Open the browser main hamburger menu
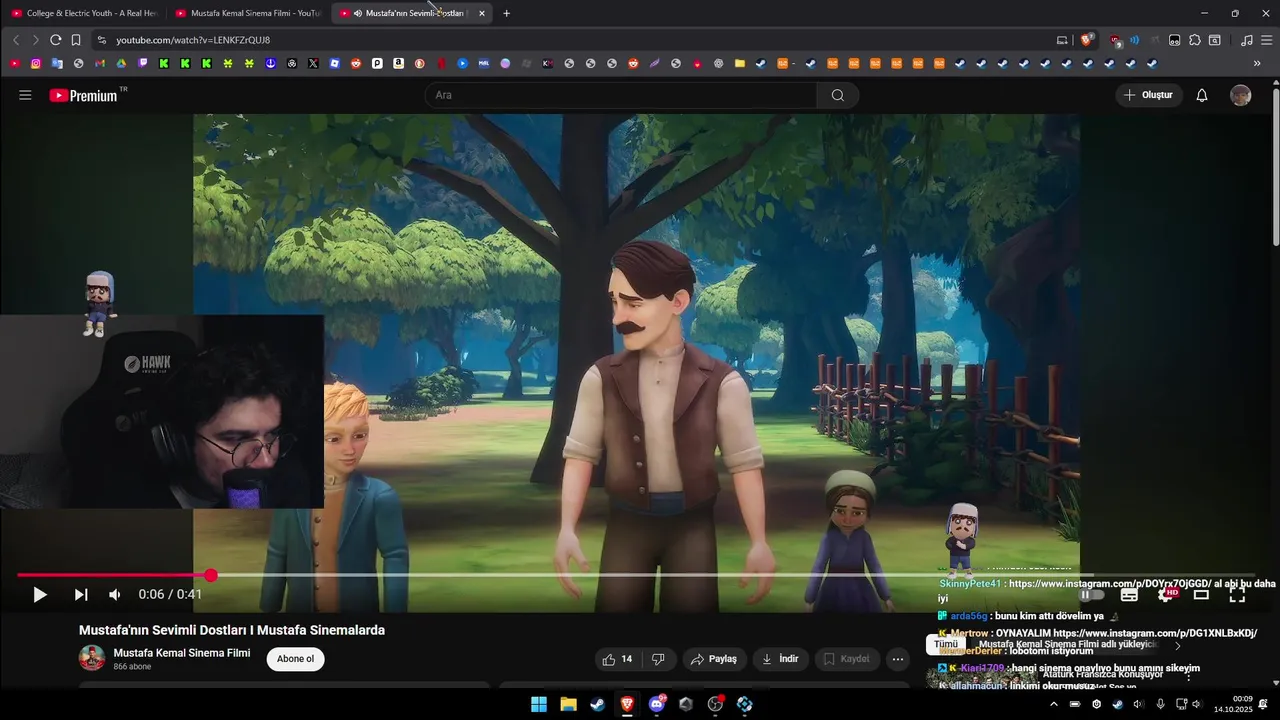1280x720 pixels. 1267,40
